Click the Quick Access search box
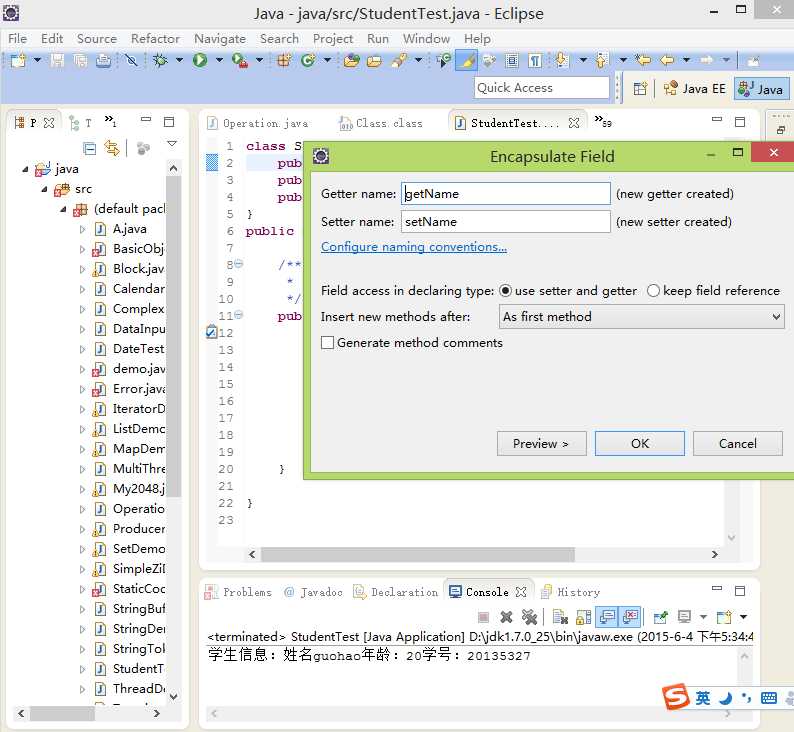The image size is (794, 732). 542,88
